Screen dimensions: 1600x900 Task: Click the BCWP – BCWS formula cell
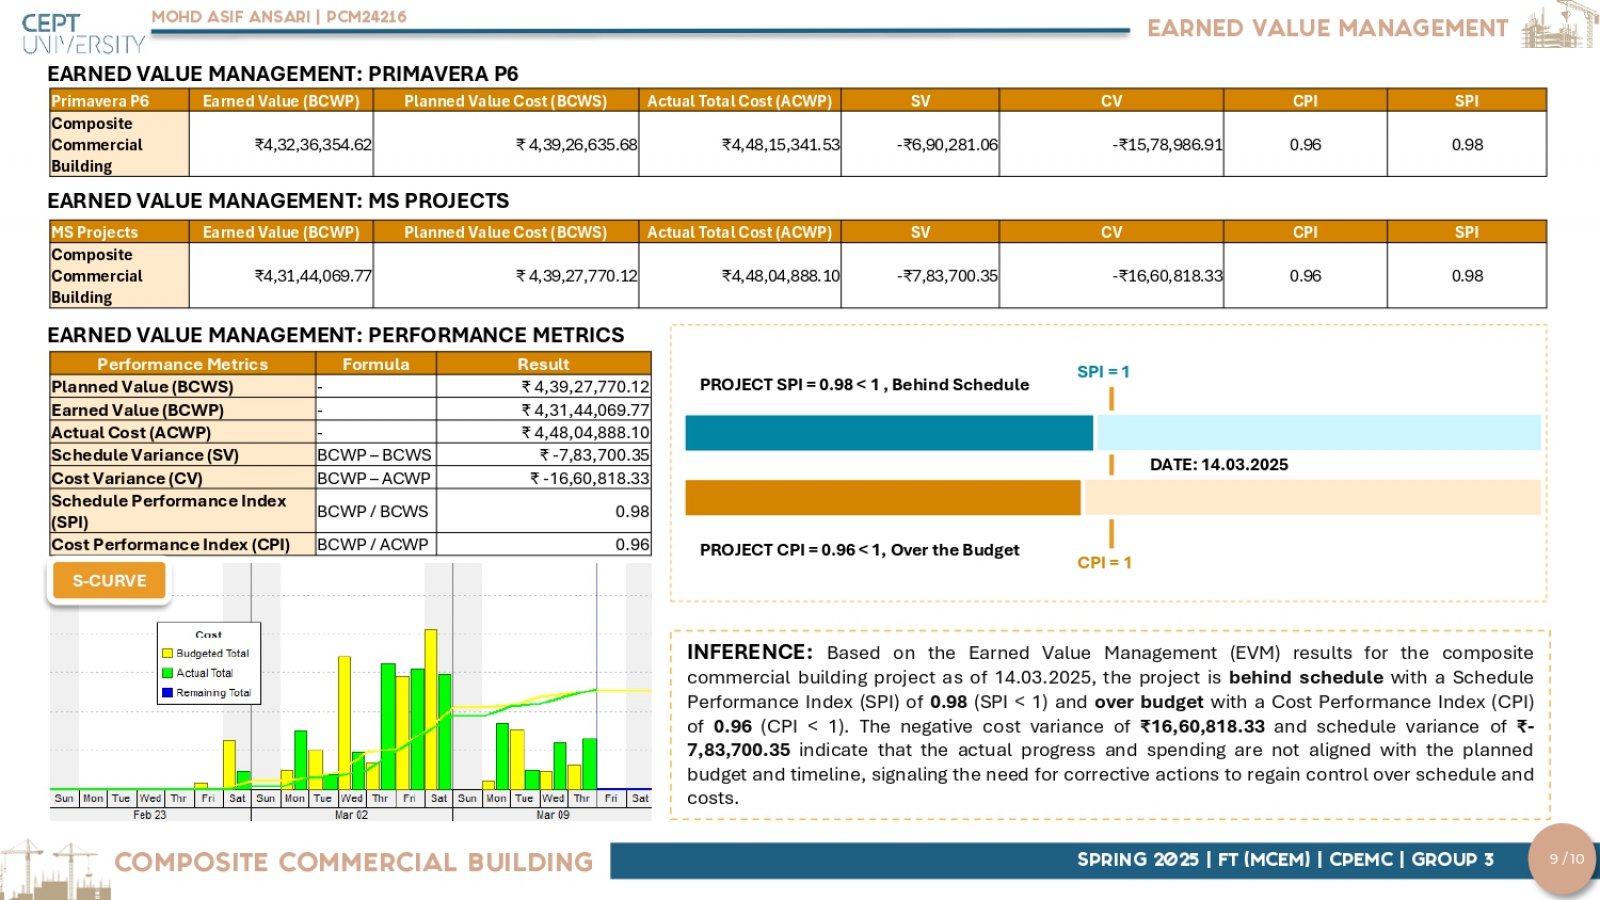tap(376, 455)
